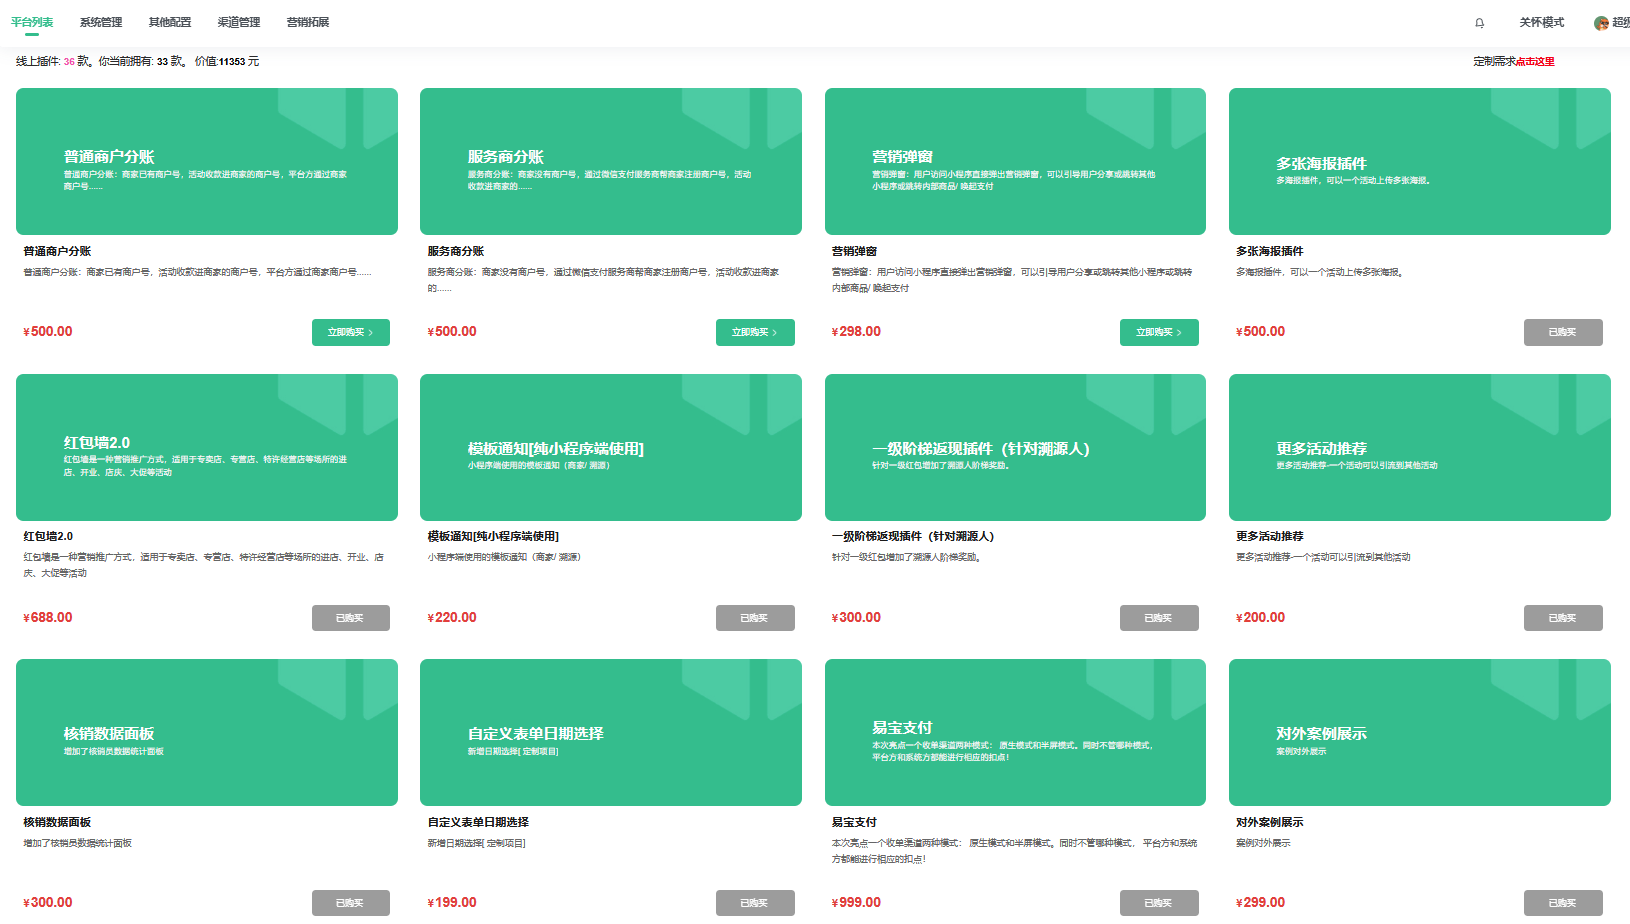Click the 核销数据面板 title text
1630x924 pixels.
[x=57, y=822]
